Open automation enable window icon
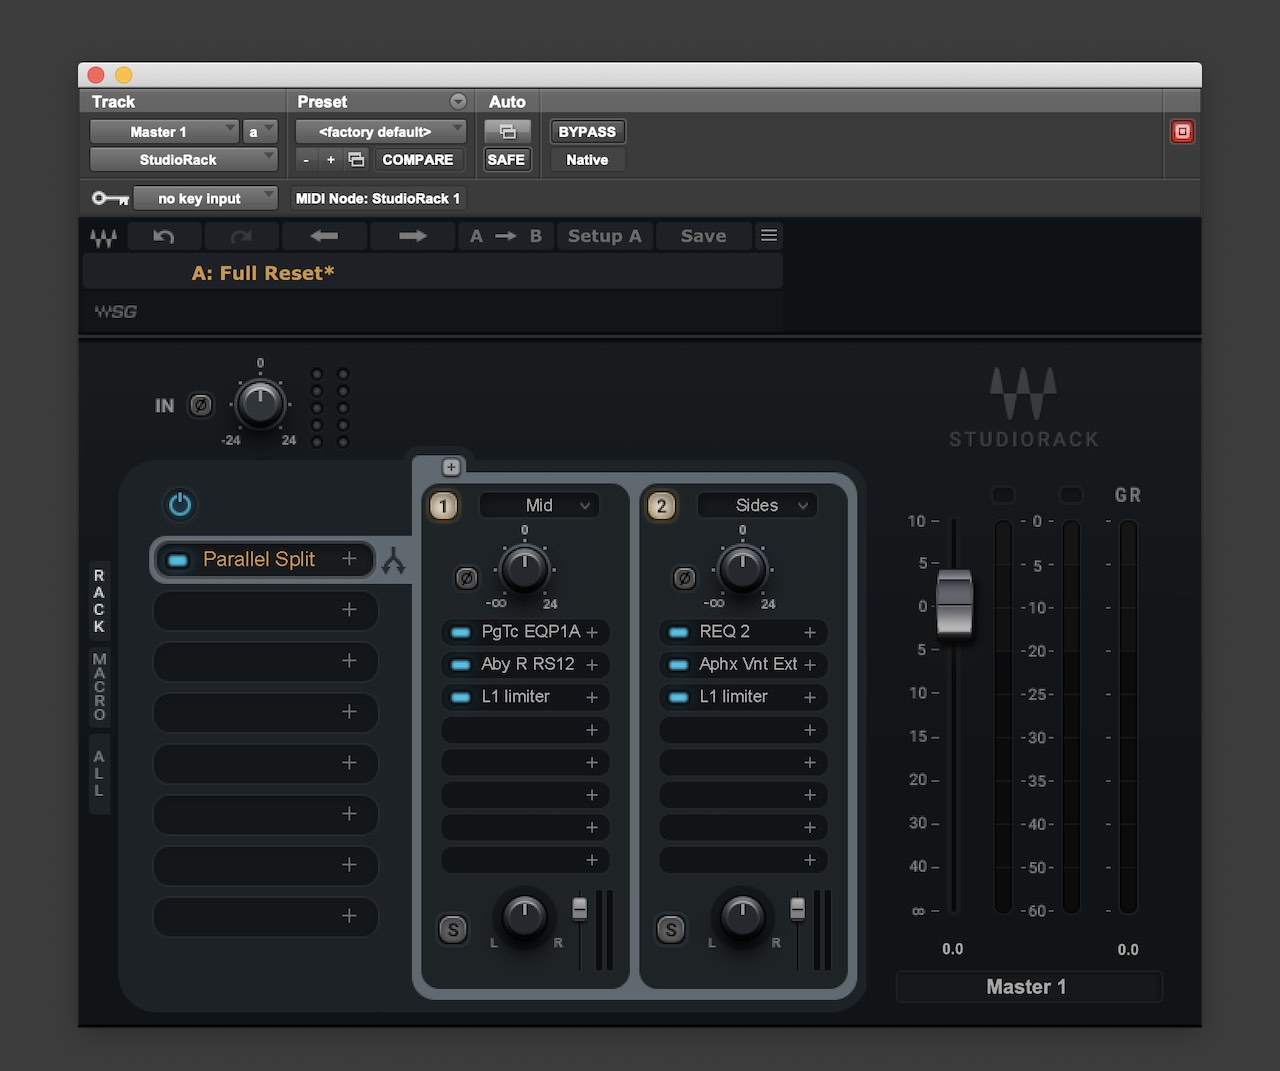This screenshot has height=1071, width=1280. (507, 132)
